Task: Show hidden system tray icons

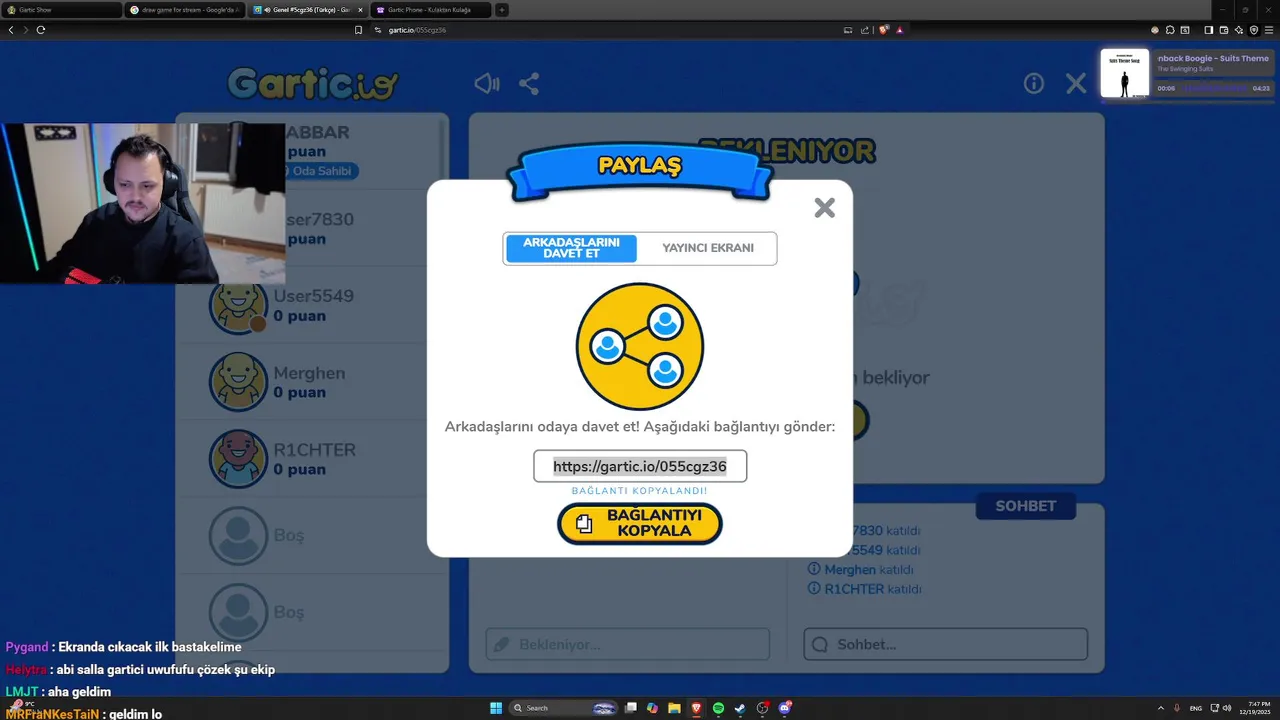Action: (1161, 708)
